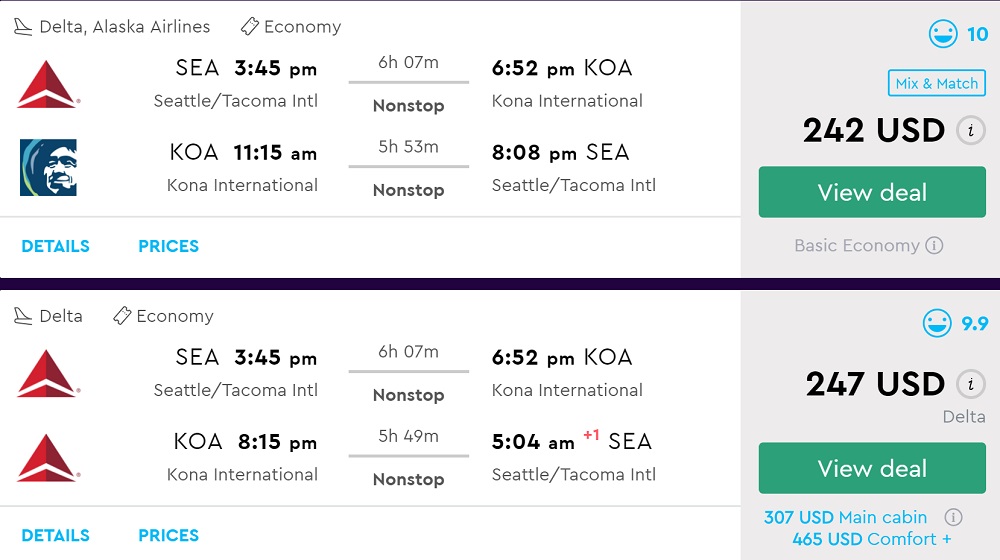This screenshot has height=560, width=1000.
Task: Click the Delta logo on the first outbound flight
Action: click(x=48, y=84)
